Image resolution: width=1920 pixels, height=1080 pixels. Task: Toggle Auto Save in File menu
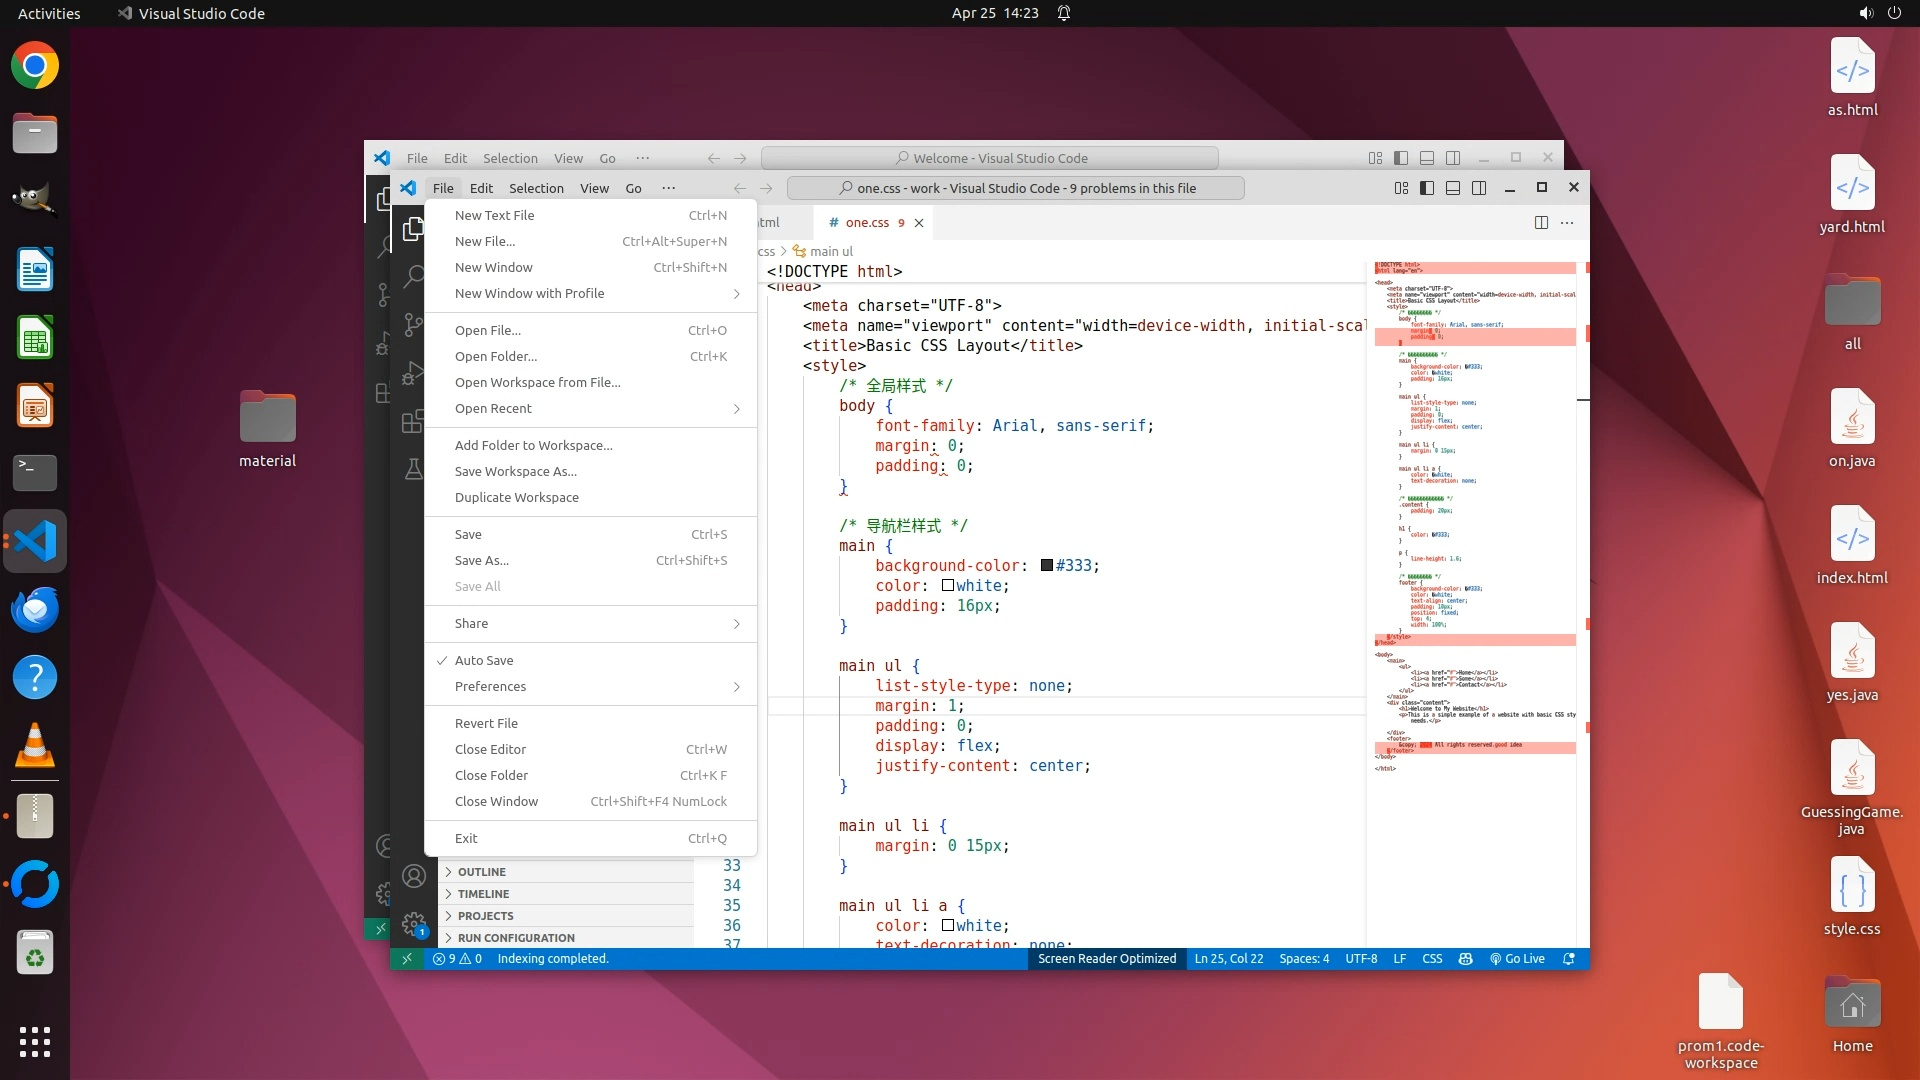(x=484, y=660)
